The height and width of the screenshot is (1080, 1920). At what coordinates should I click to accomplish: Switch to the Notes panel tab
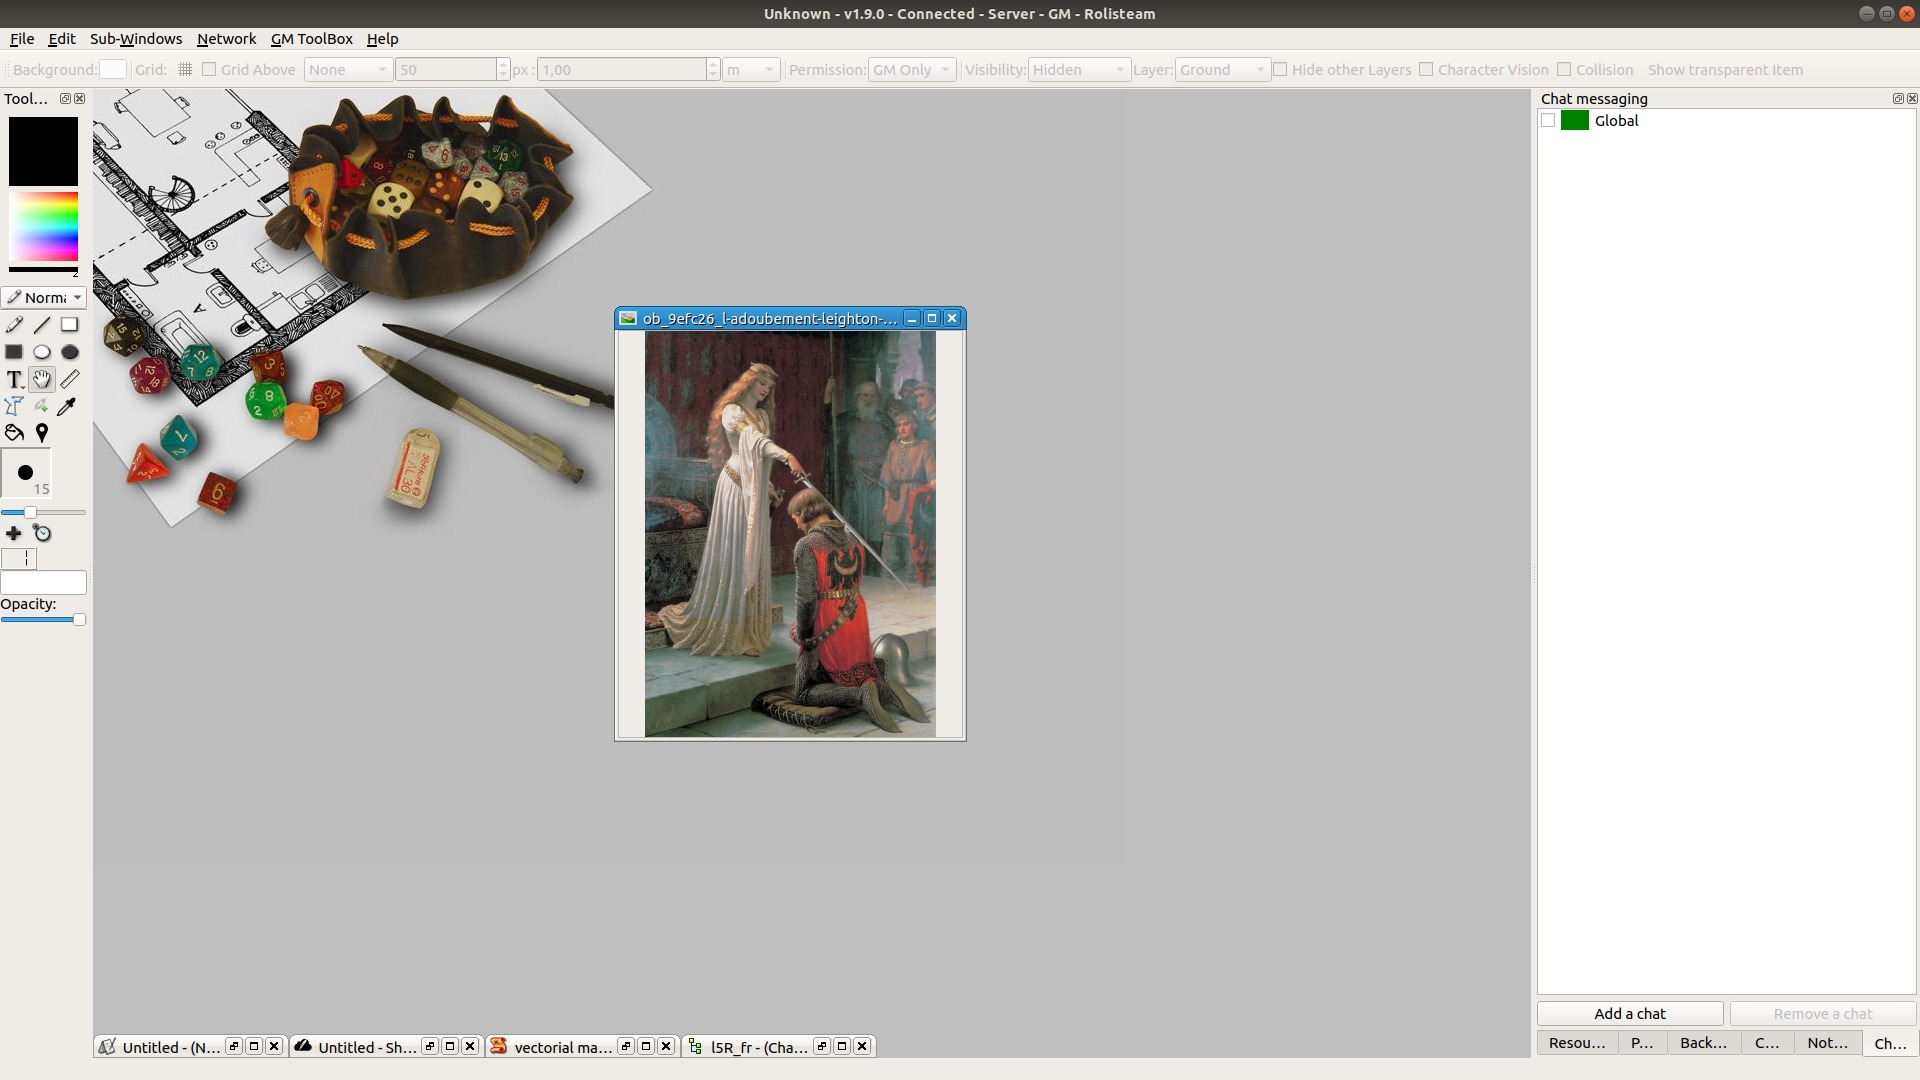1827,1043
